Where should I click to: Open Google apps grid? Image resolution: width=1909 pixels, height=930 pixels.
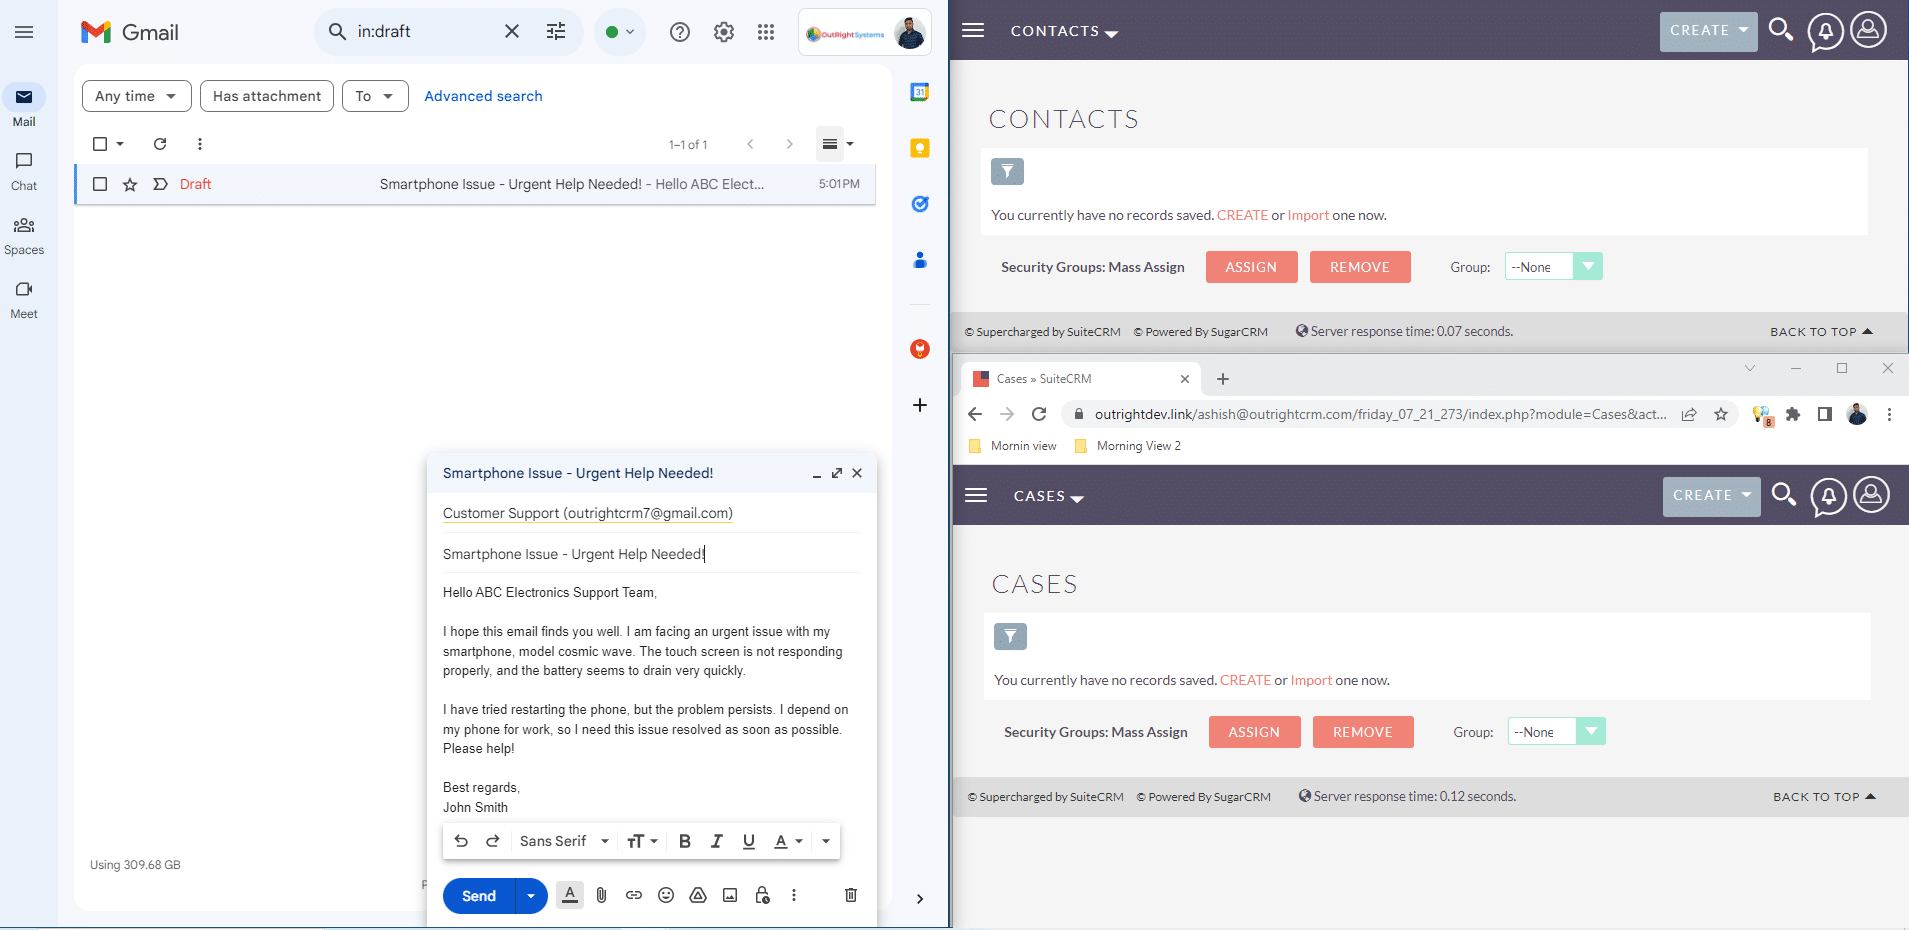(766, 32)
